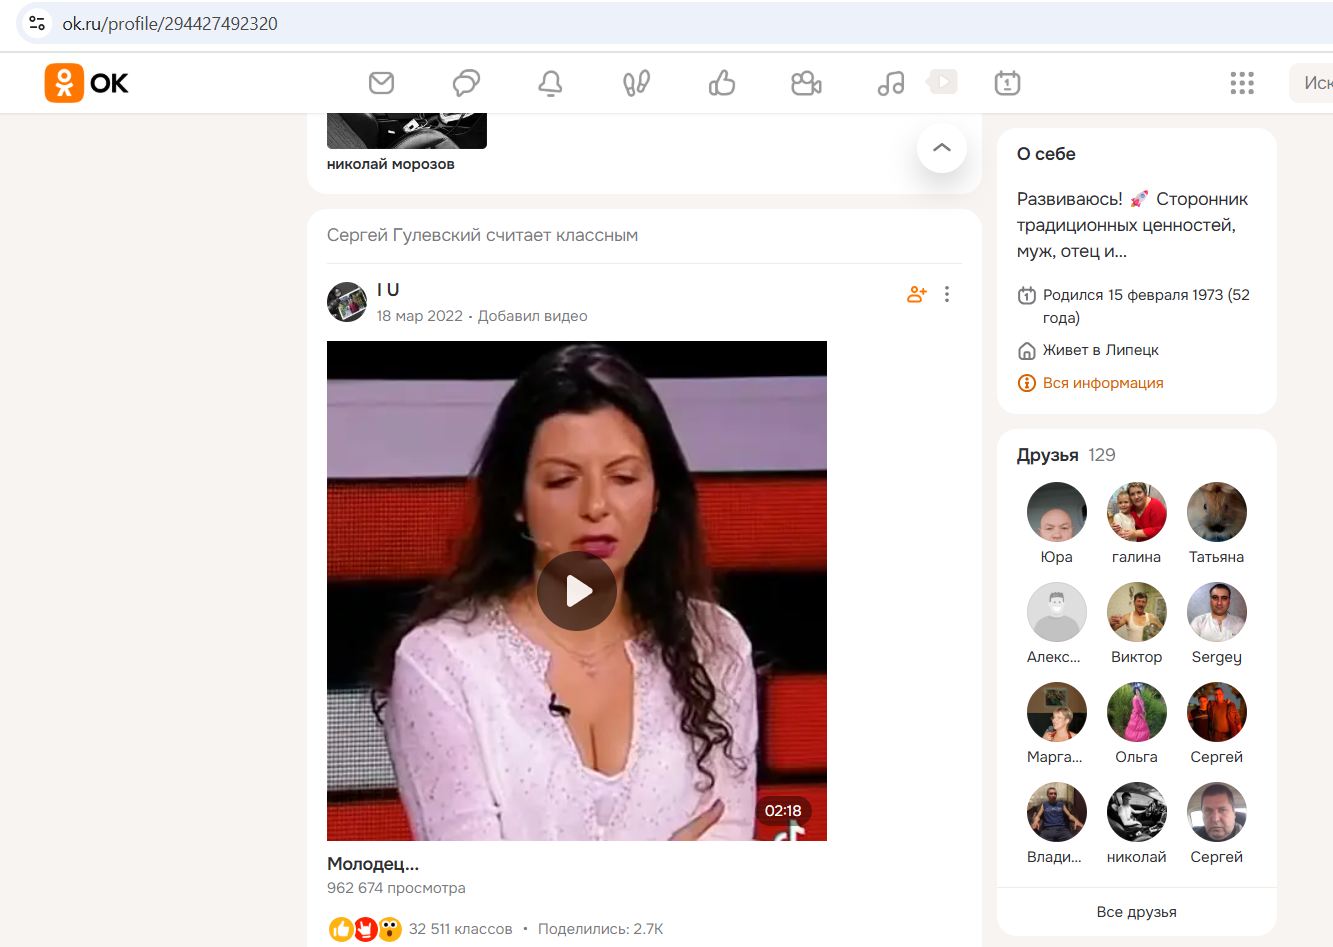Screen dimensions: 1333x947
Task: Open the services grid menu icon
Action: tap(1242, 83)
